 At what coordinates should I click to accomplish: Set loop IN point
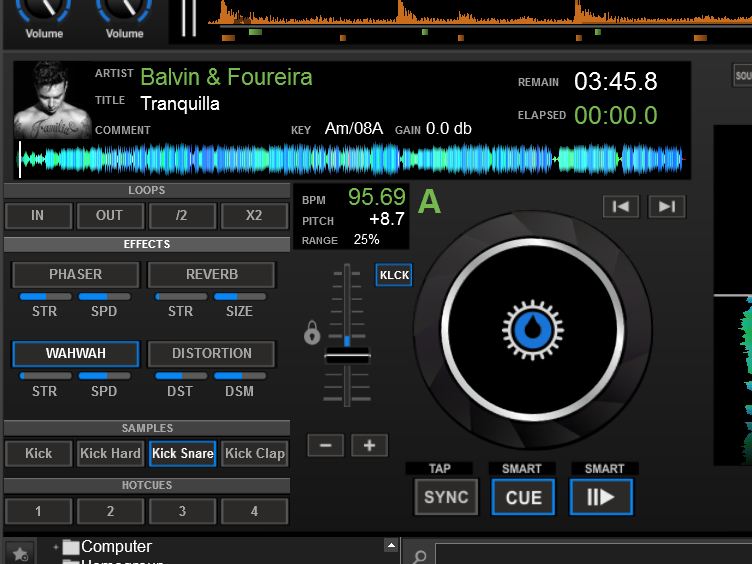click(38, 215)
